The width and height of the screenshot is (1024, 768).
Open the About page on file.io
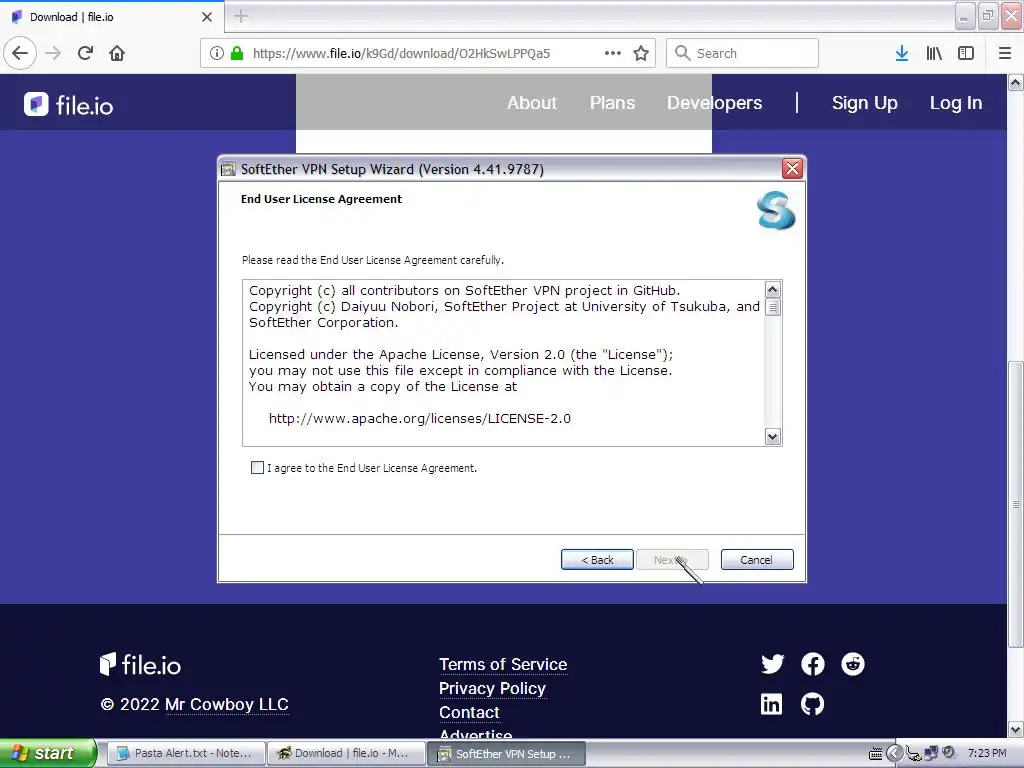click(532, 103)
